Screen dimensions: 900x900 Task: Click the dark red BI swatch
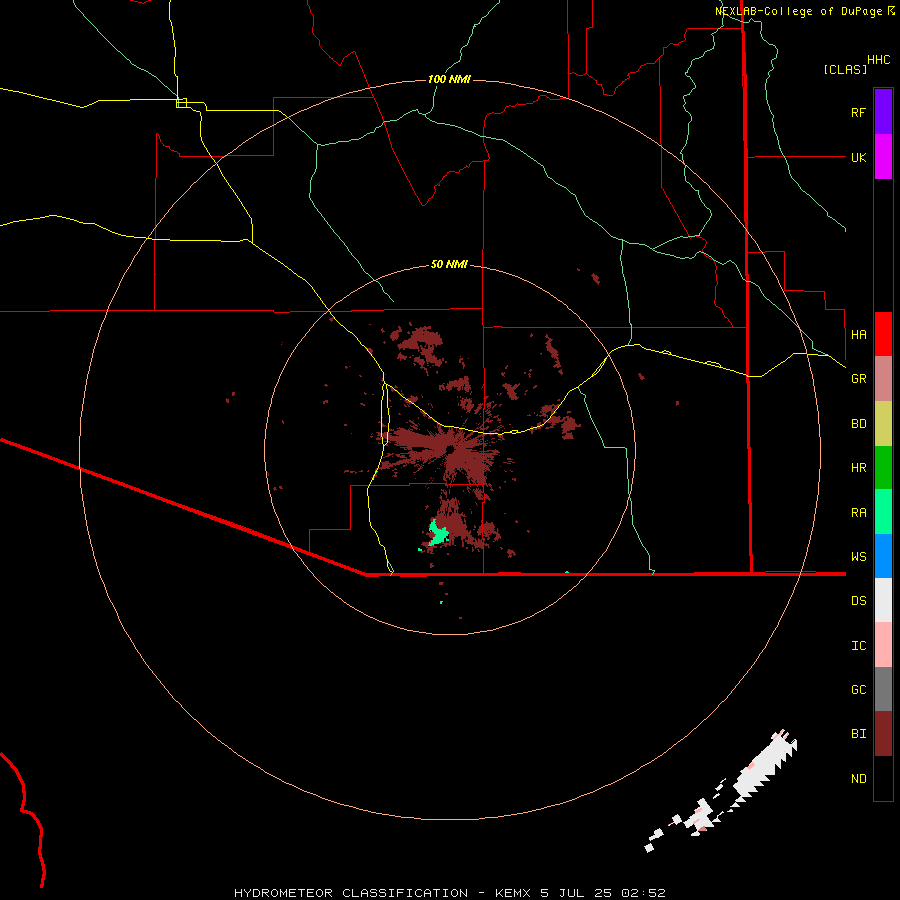click(x=883, y=734)
